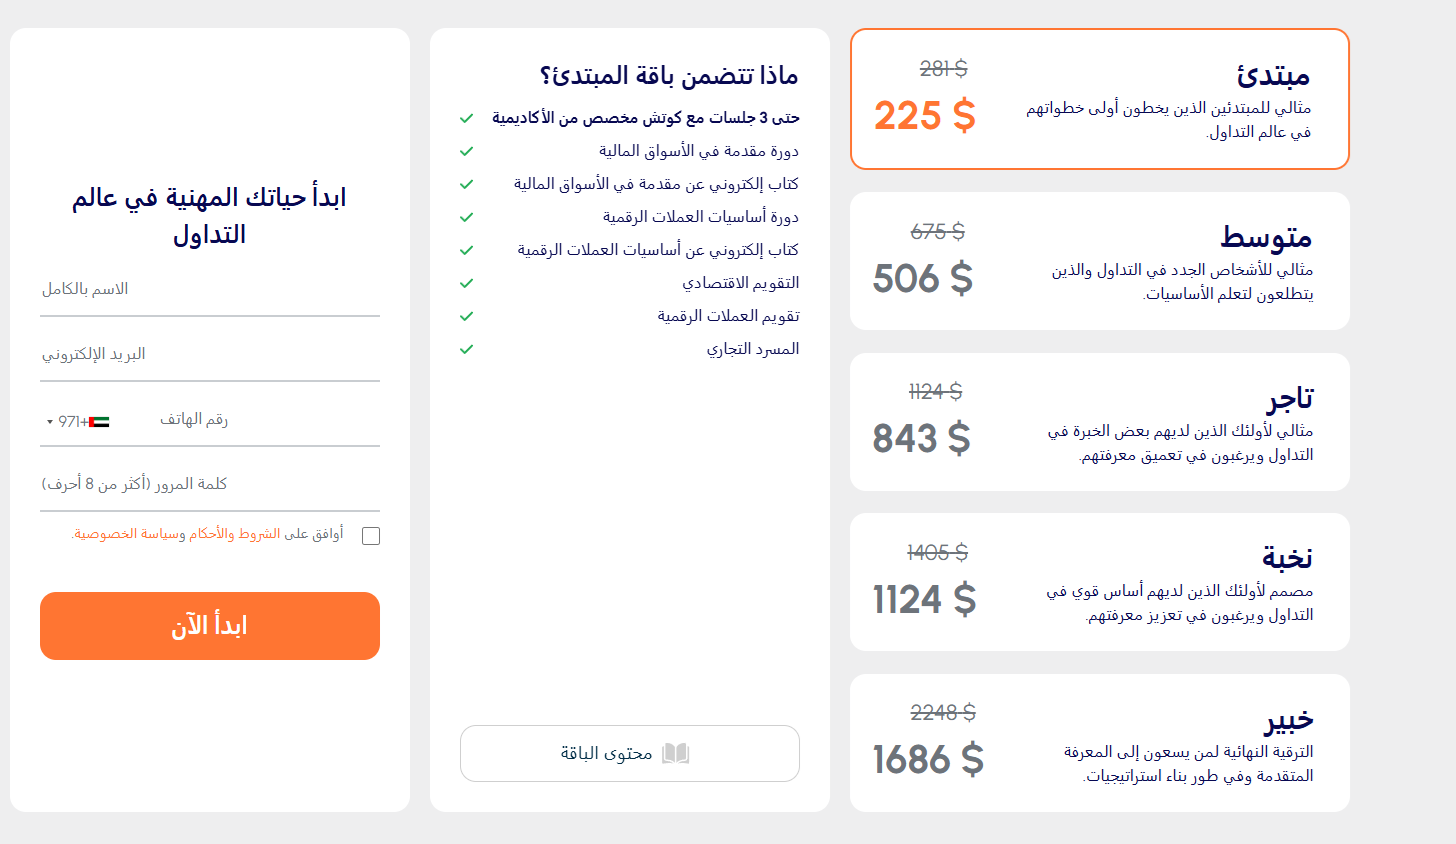Viewport: 1456px width, 844px height.
Task: Click the UAE flag icon in phone field
Action: (98, 422)
